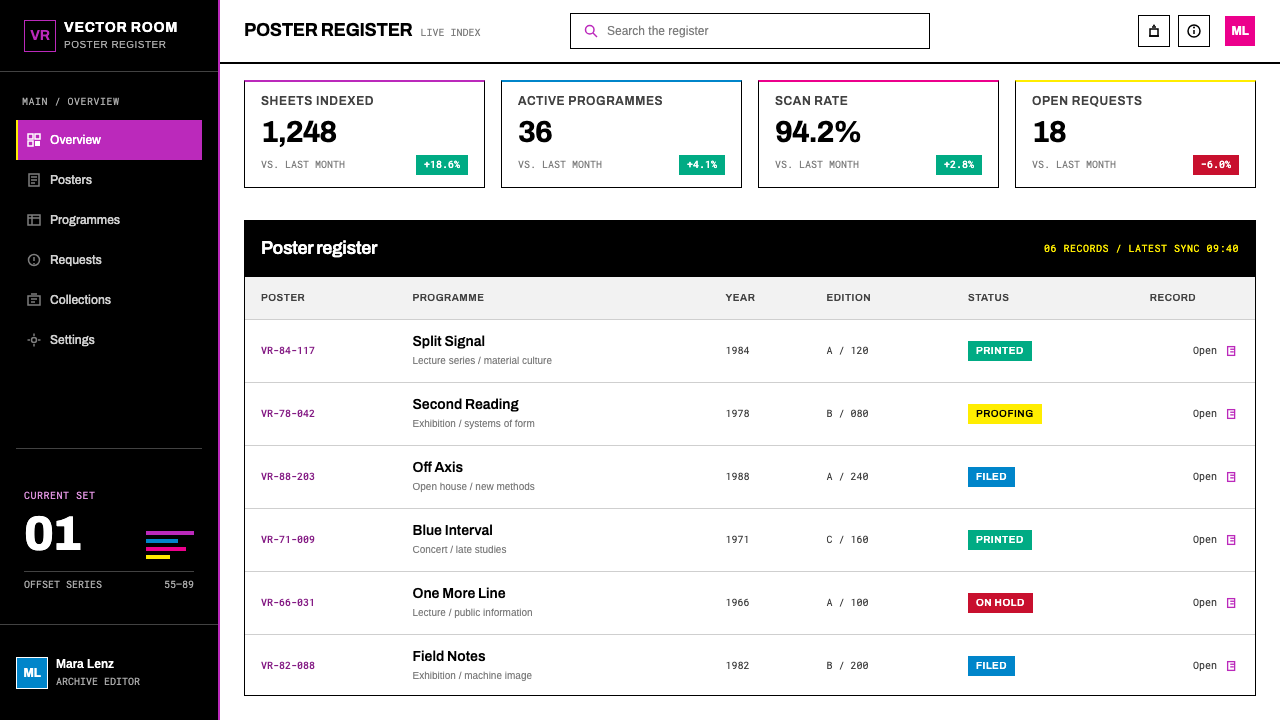The height and width of the screenshot is (720, 1280).
Task: Click the ON HOLD status badge
Action: pyautogui.click(x=1000, y=603)
